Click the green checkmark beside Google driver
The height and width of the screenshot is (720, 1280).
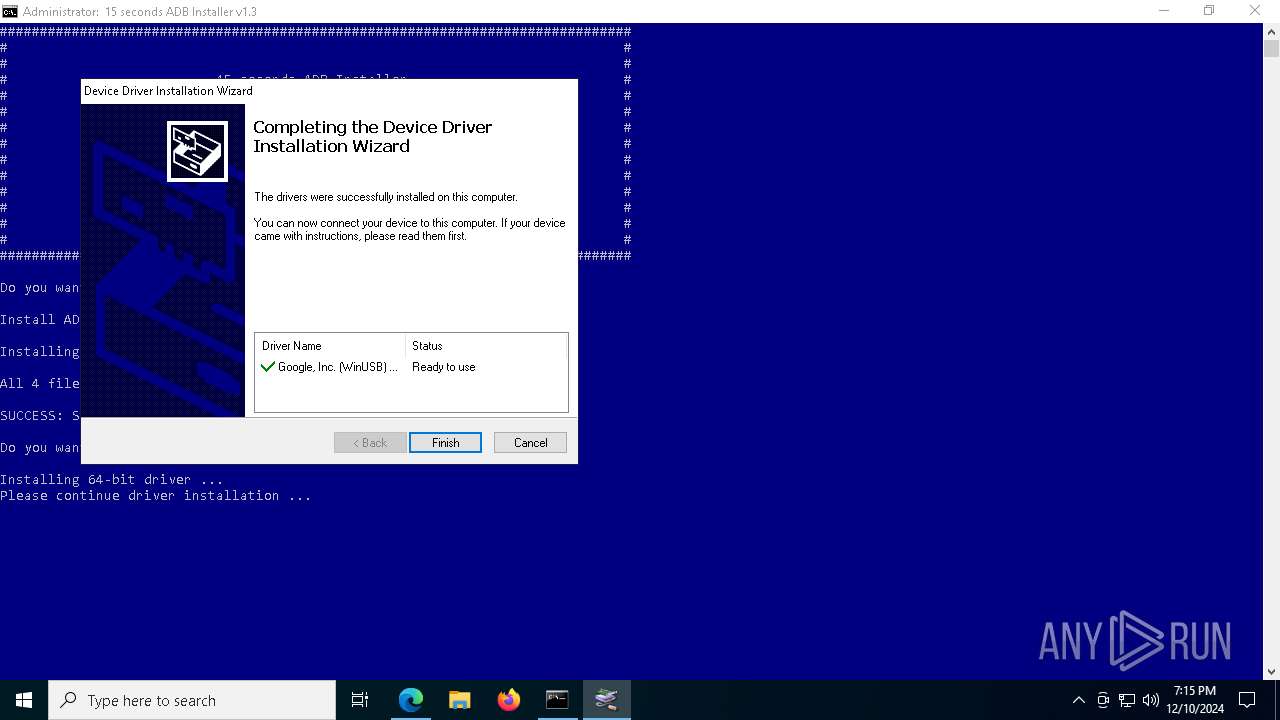(x=267, y=367)
